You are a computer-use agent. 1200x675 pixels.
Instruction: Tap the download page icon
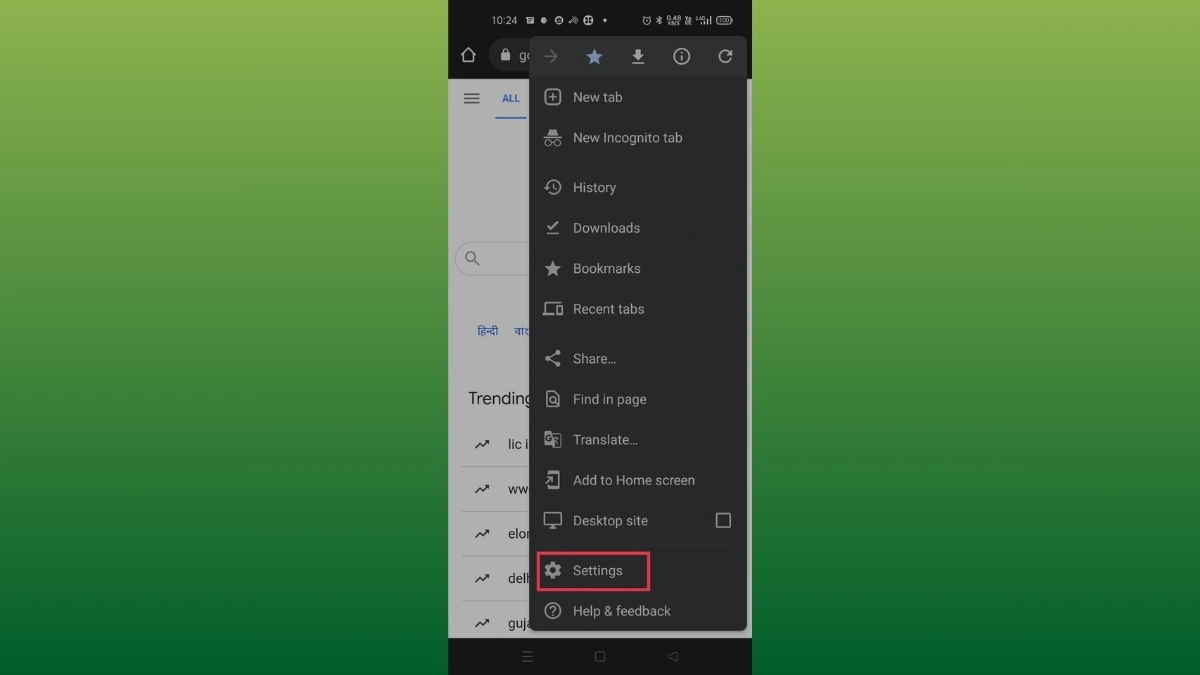click(638, 56)
